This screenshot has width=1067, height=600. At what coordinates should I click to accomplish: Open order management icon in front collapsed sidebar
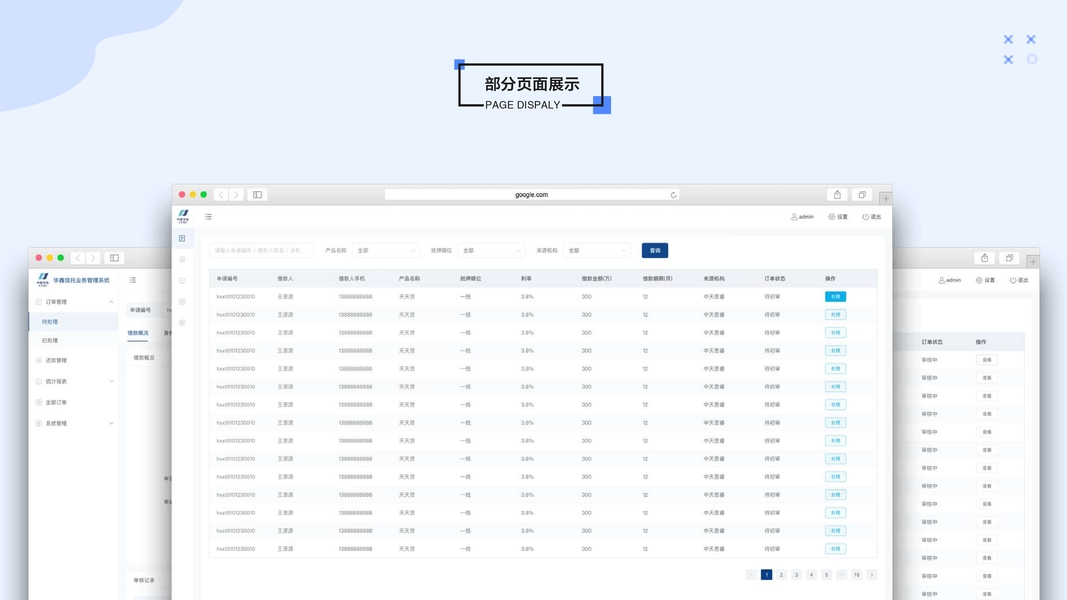[182, 239]
